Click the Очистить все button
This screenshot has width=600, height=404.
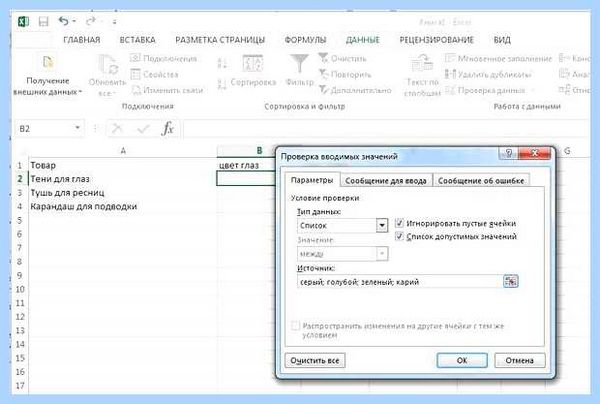click(x=315, y=360)
